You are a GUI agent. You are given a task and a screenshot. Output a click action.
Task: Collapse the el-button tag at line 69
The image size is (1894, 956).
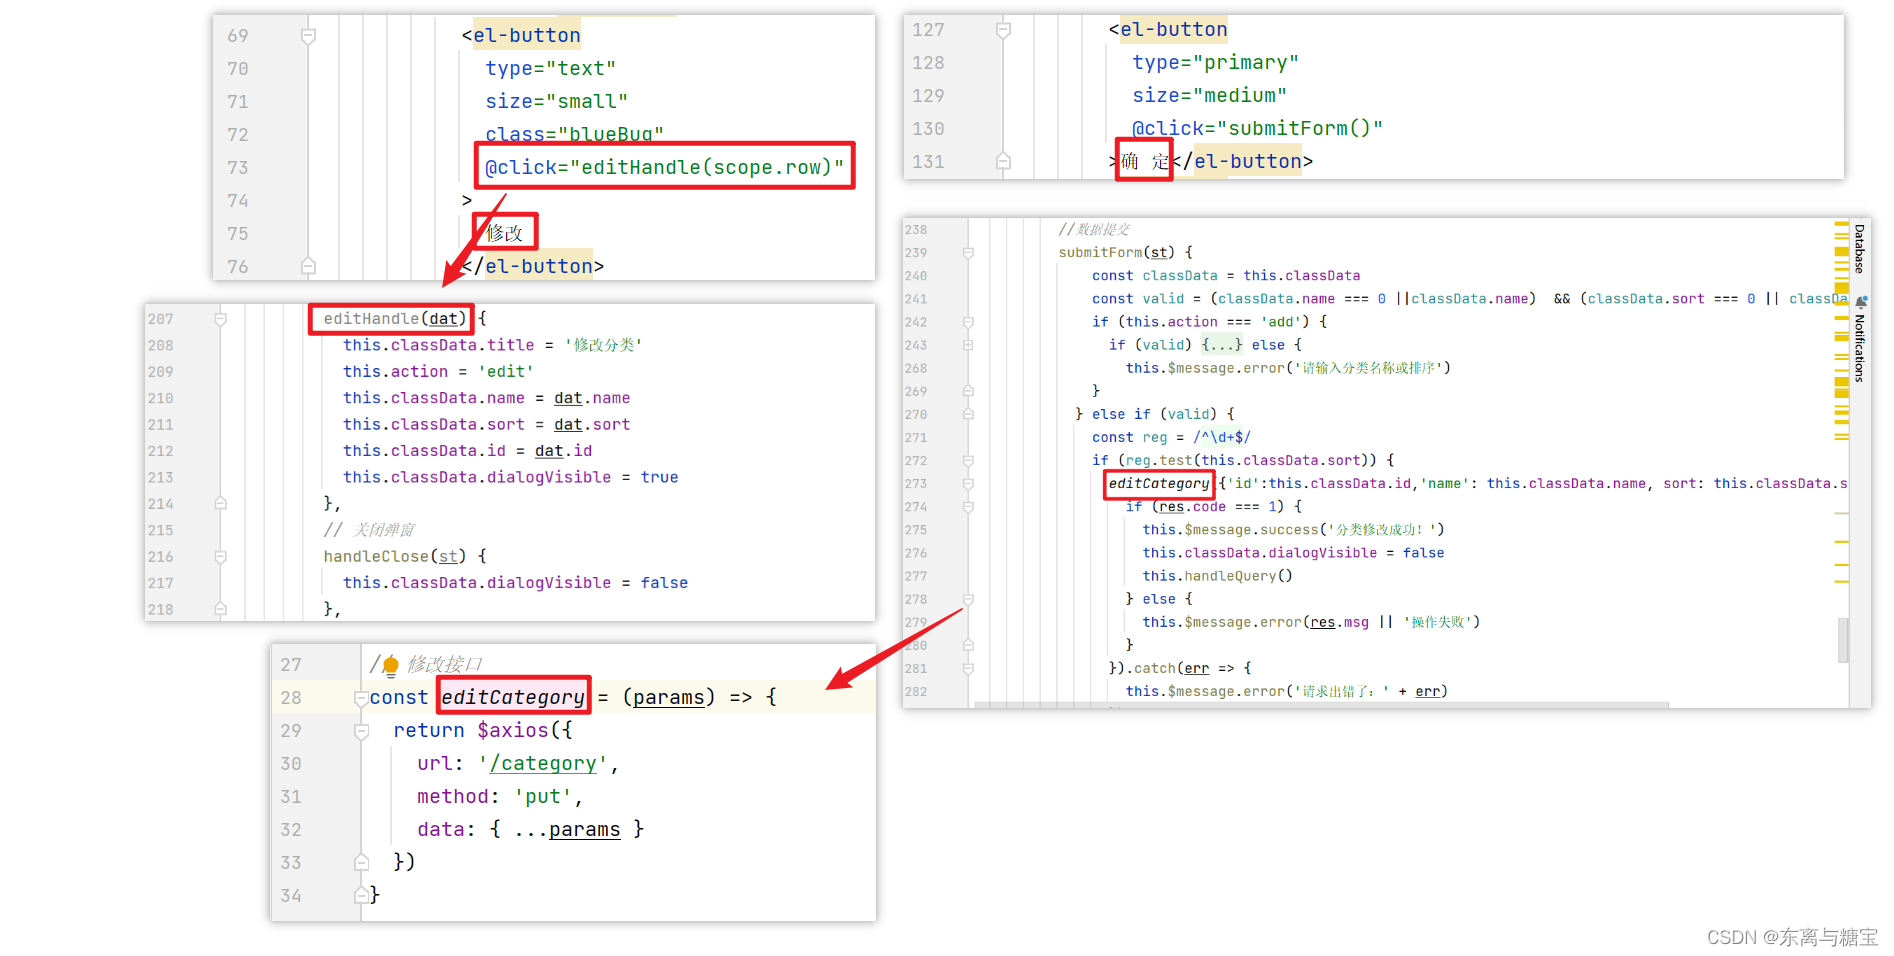tap(308, 36)
